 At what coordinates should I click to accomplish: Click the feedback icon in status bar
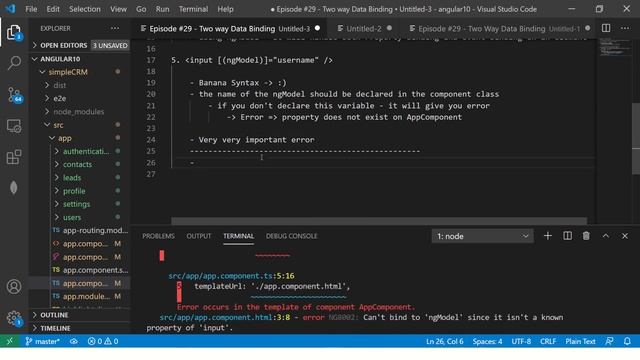(609, 341)
